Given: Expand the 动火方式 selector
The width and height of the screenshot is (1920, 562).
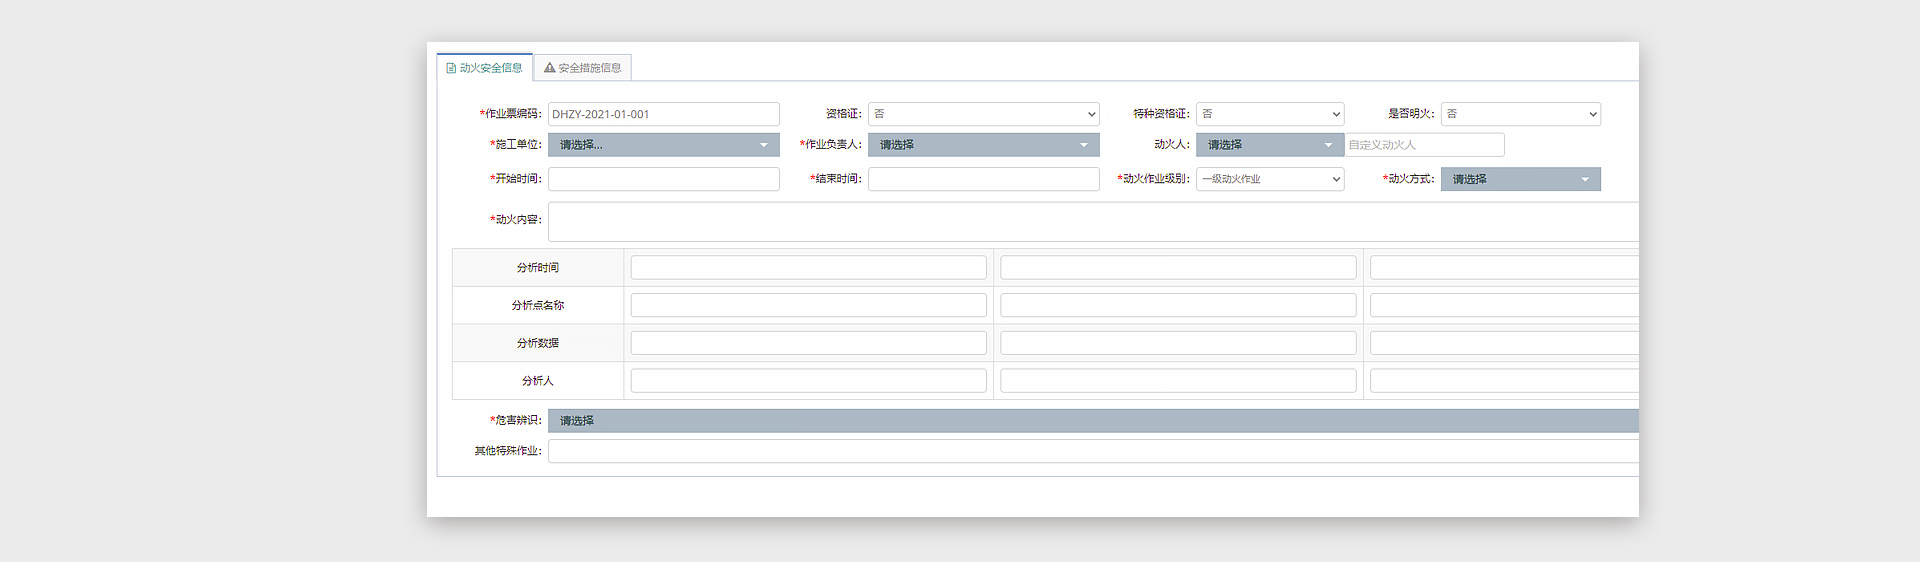Looking at the screenshot, I should 1520,179.
